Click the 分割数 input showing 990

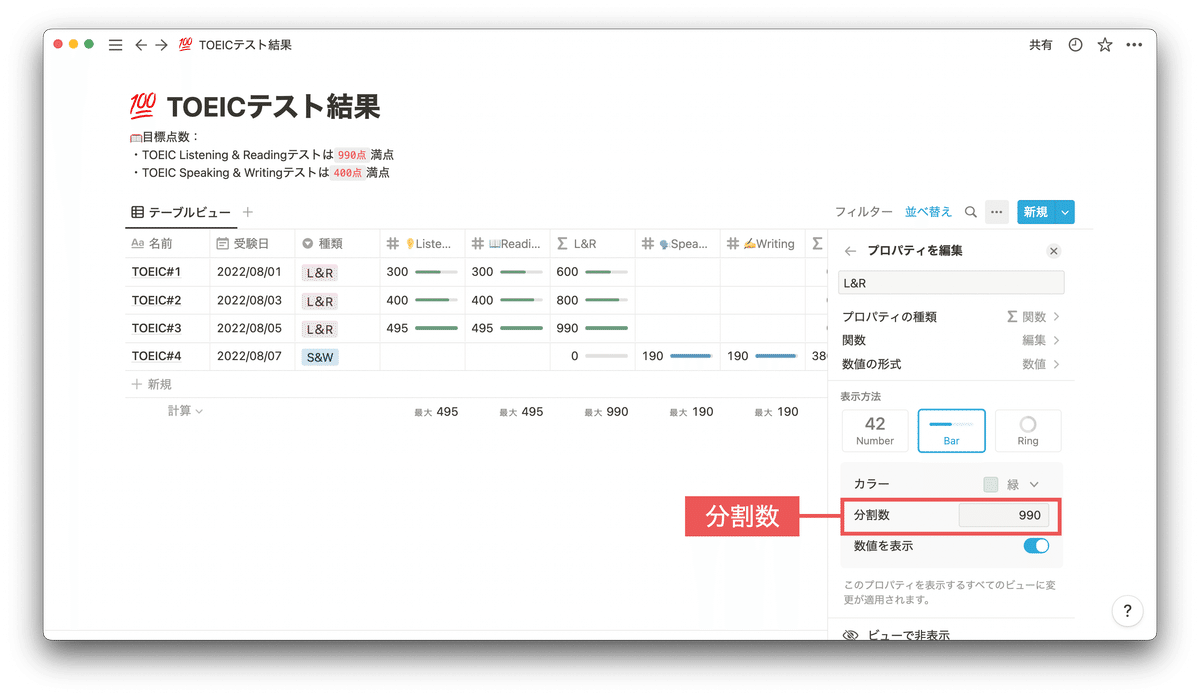tap(1004, 515)
